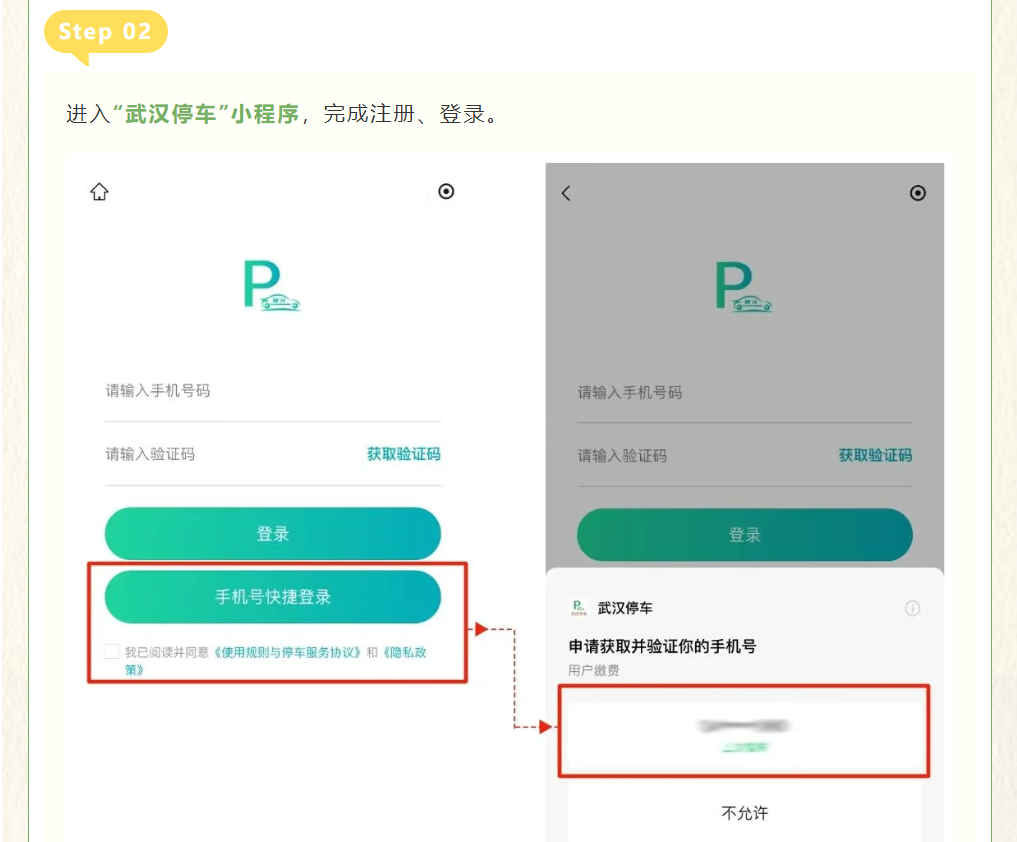1017x842 pixels.
Task: Click the yellow Step 02 badge
Action: [105, 32]
